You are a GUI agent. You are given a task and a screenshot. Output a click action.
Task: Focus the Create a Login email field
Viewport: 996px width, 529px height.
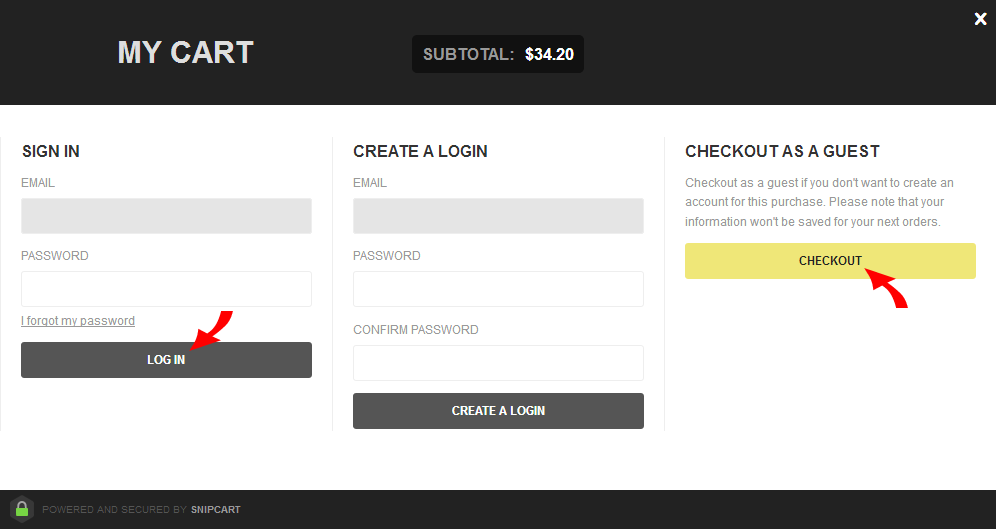[498, 216]
